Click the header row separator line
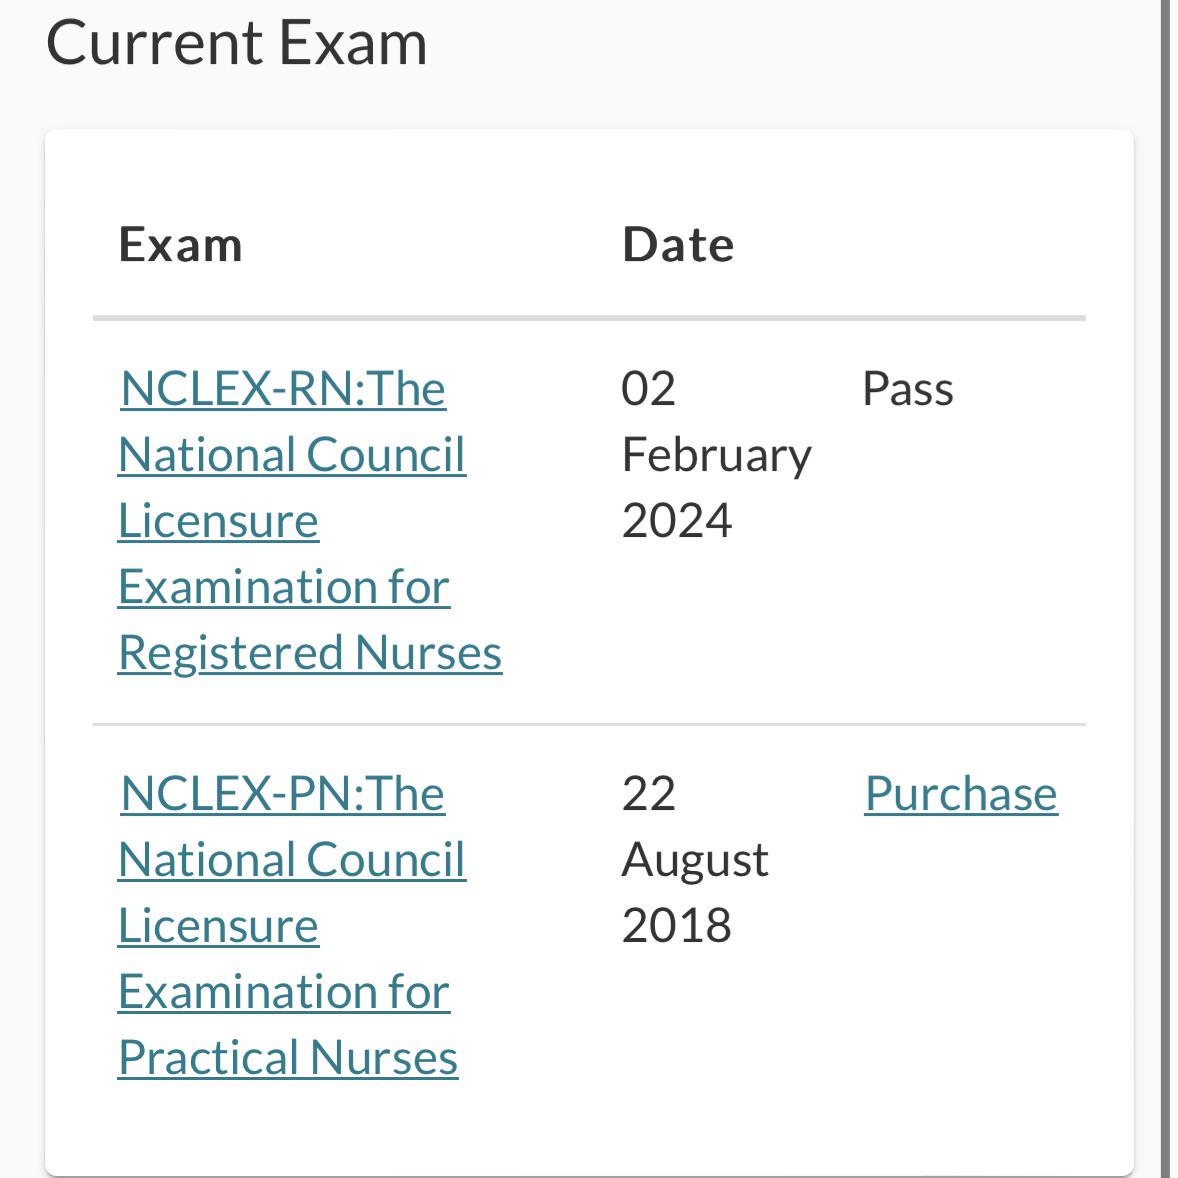Viewport: 1178px width, 1178px height. [x=589, y=317]
